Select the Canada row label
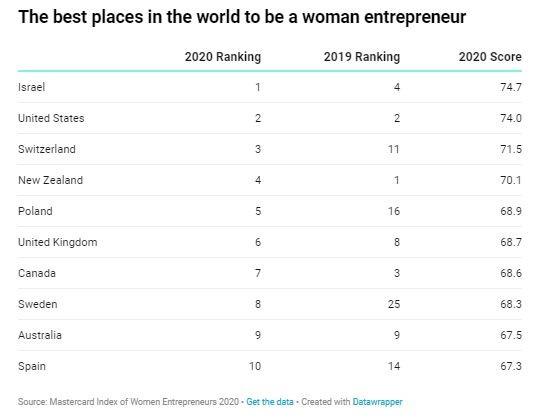Image resolution: width=538 pixels, height=419 pixels. pyautogui.click(x=37, y=273)
